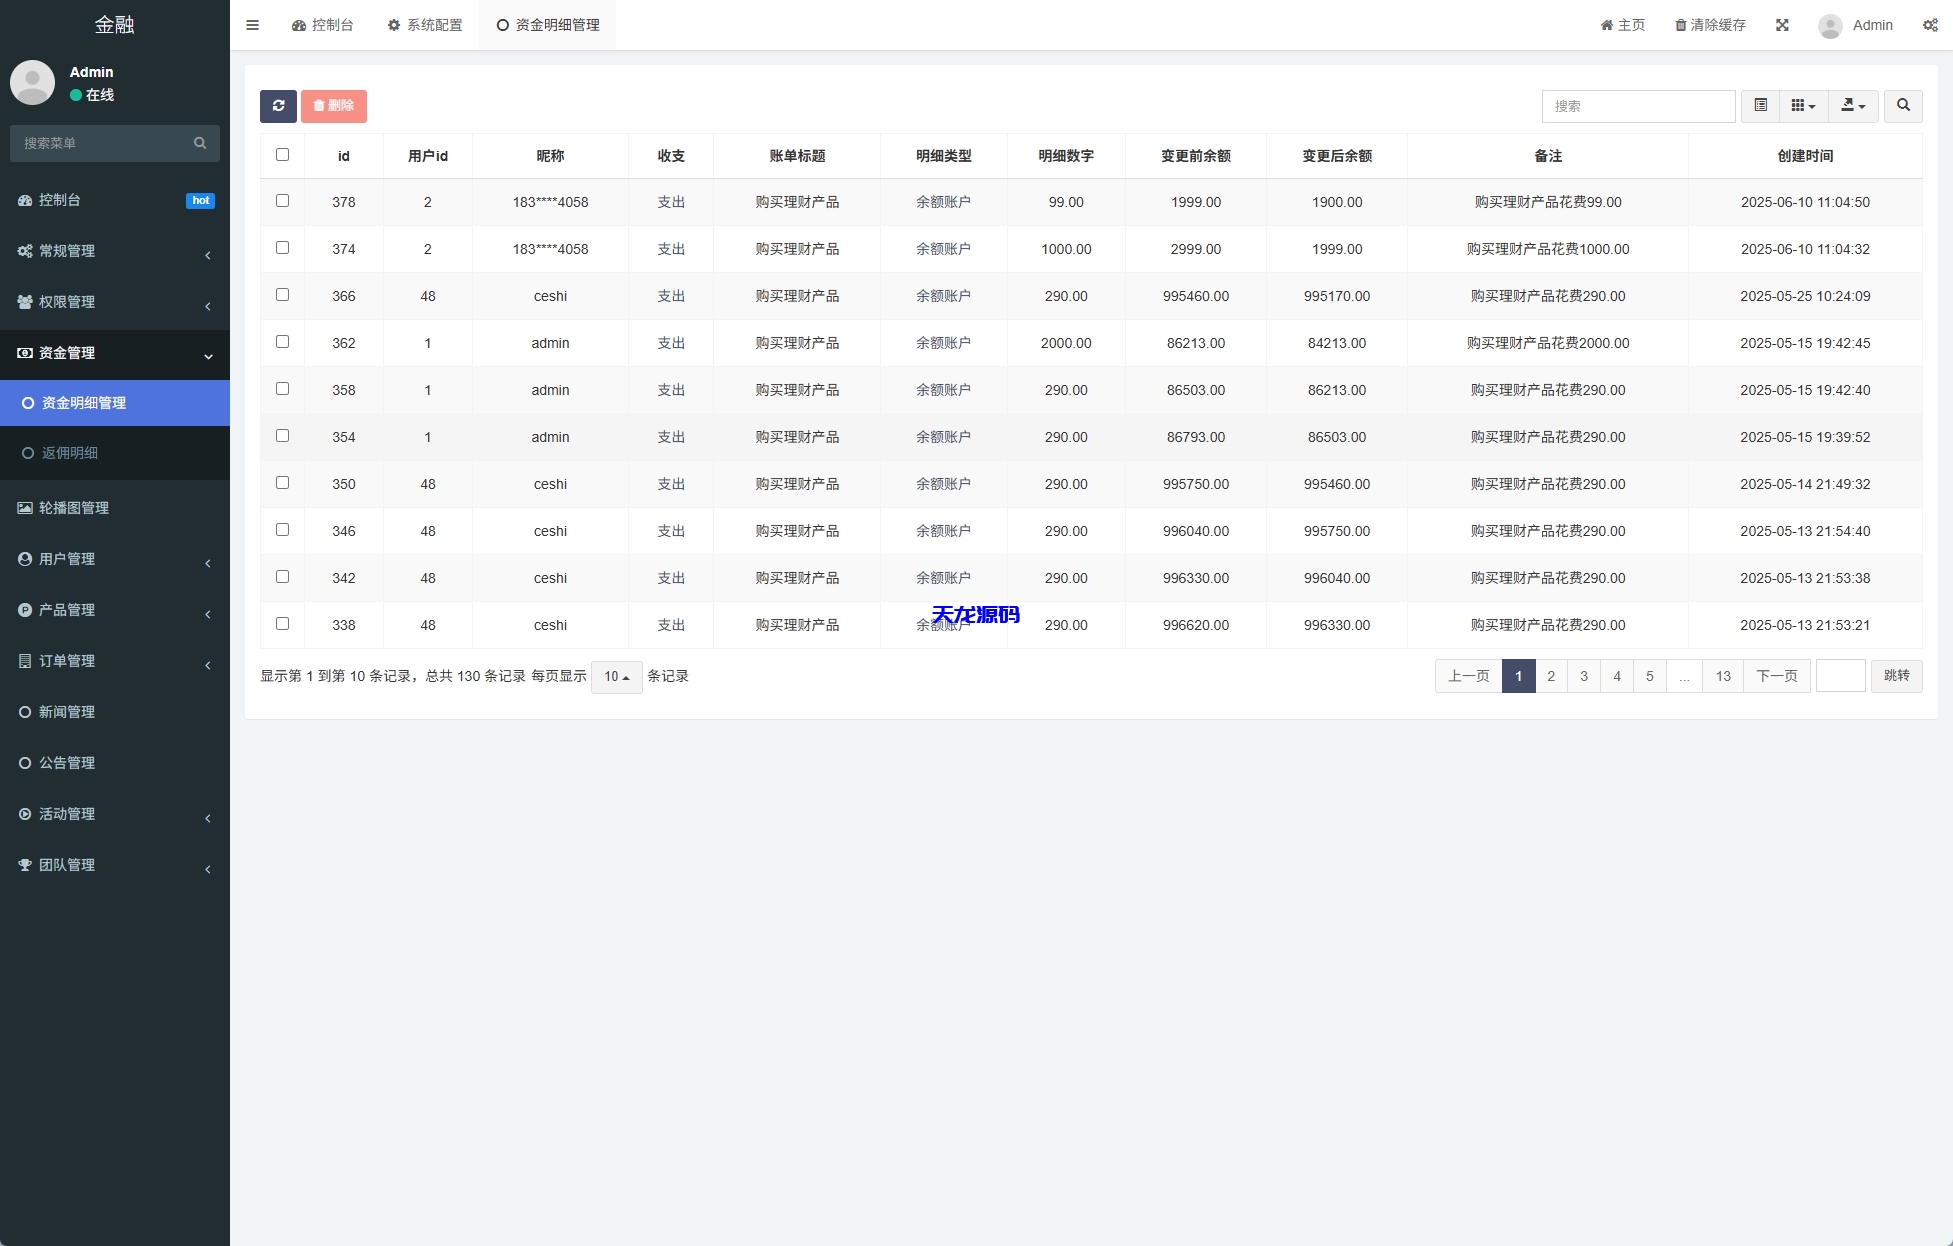Open the 返佣明细 sidebar menu item
The height and width of the screenshot is (1246, 1953).
click(x=70, y=453)
